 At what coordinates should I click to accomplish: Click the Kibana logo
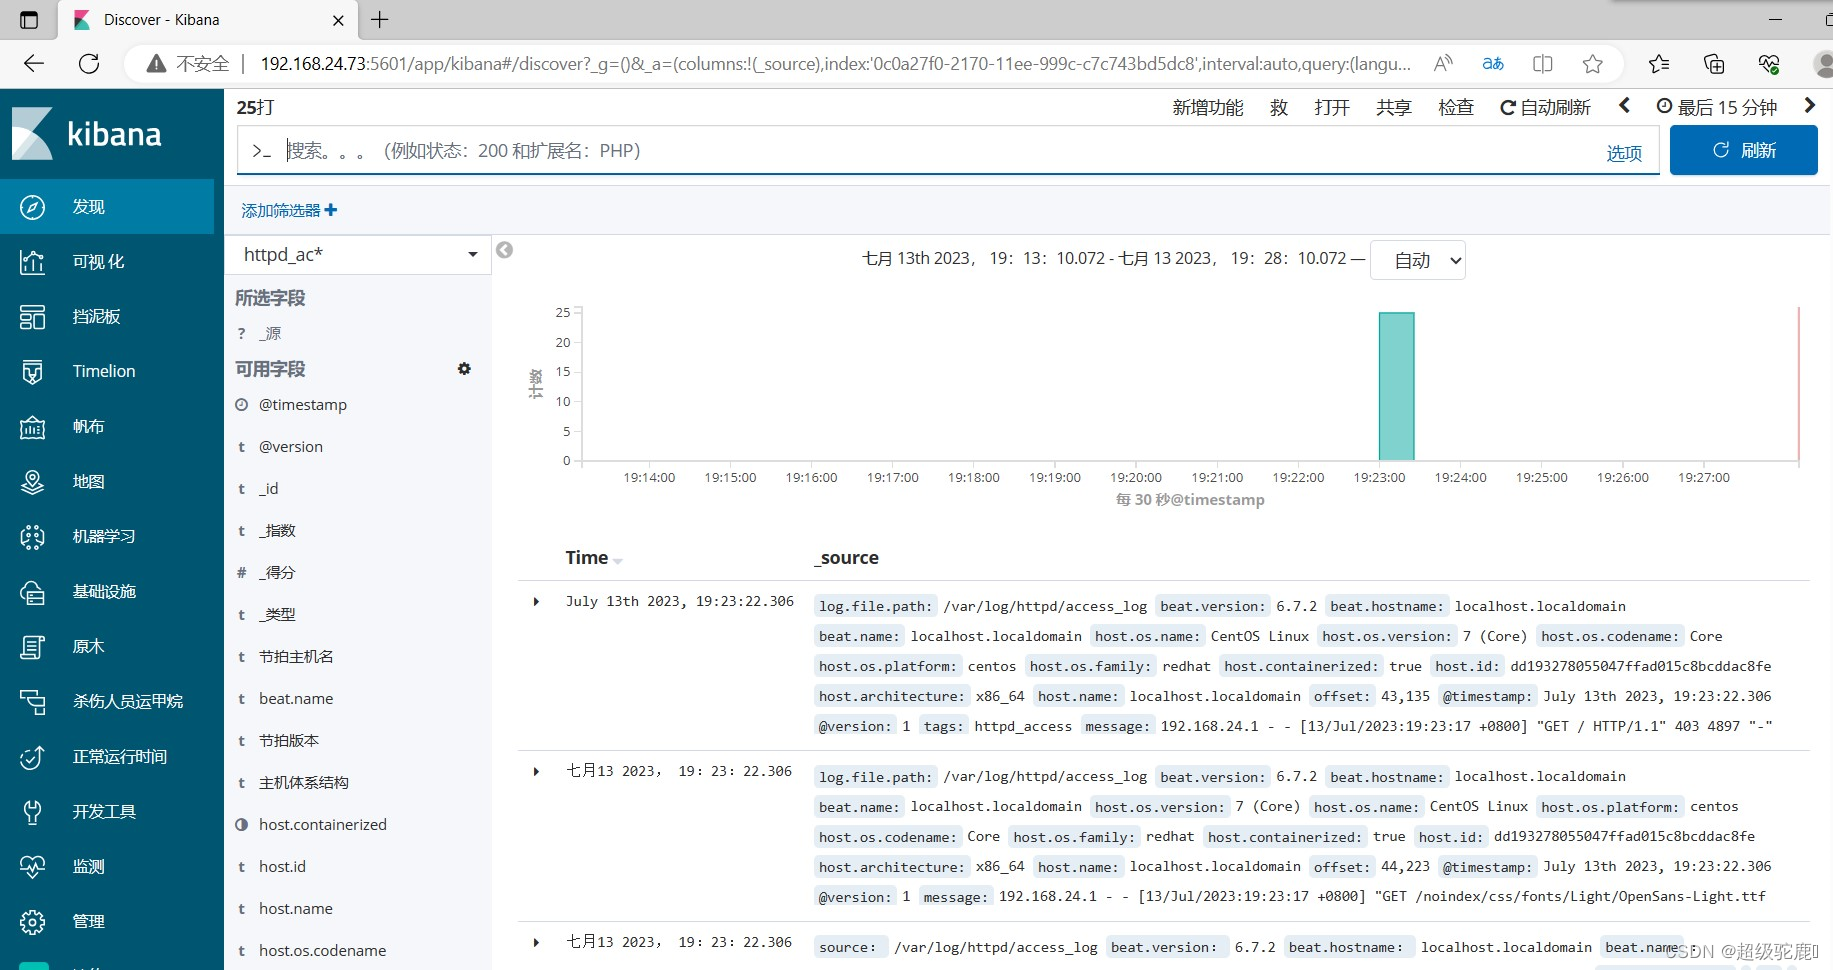click(x=87, y=134)
